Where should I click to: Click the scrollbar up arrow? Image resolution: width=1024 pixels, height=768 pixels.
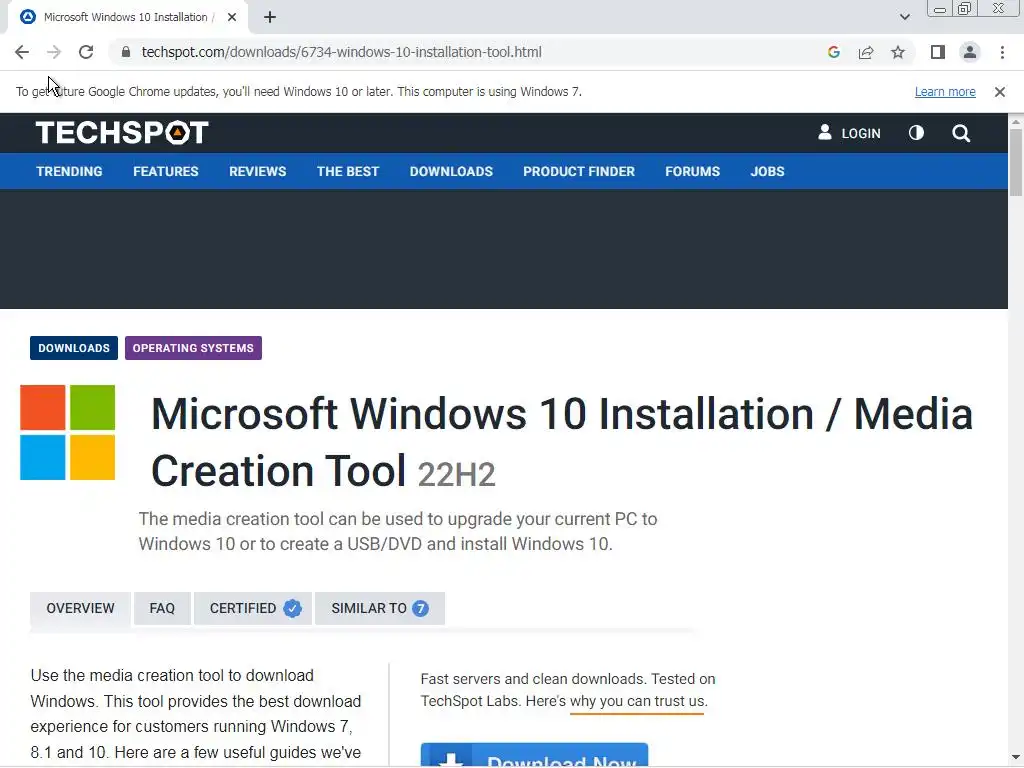tap(1016, 121)
